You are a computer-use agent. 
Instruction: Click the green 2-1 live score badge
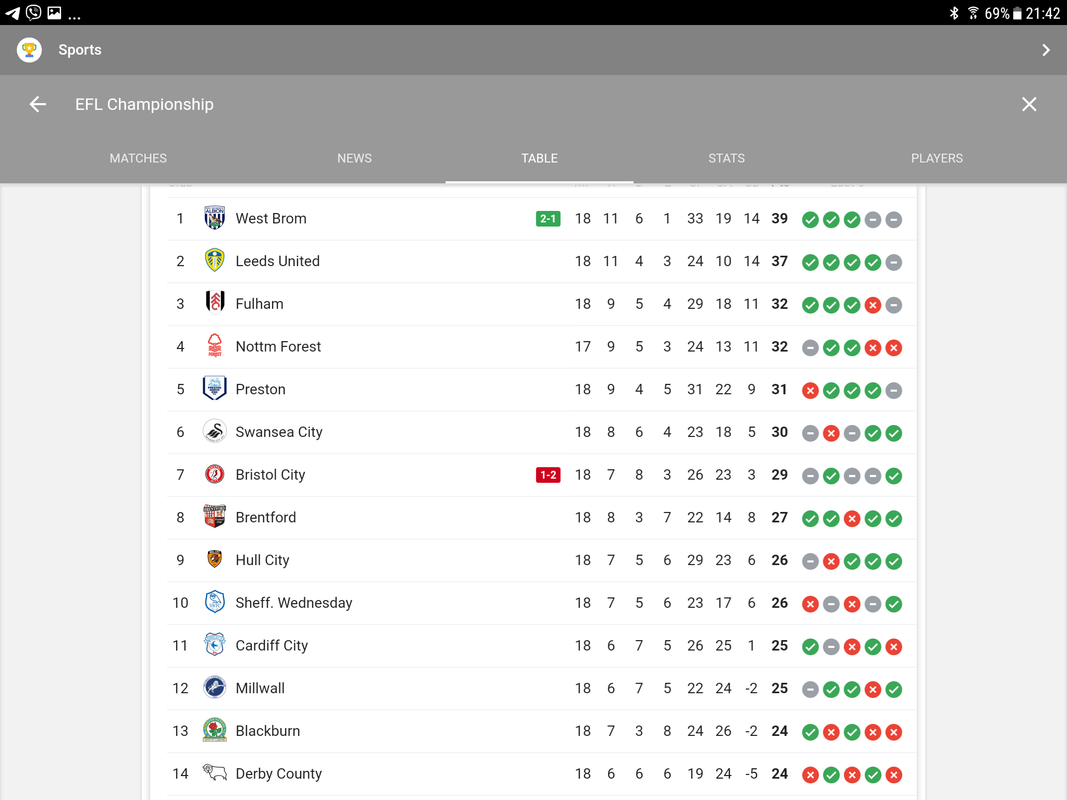548,218
